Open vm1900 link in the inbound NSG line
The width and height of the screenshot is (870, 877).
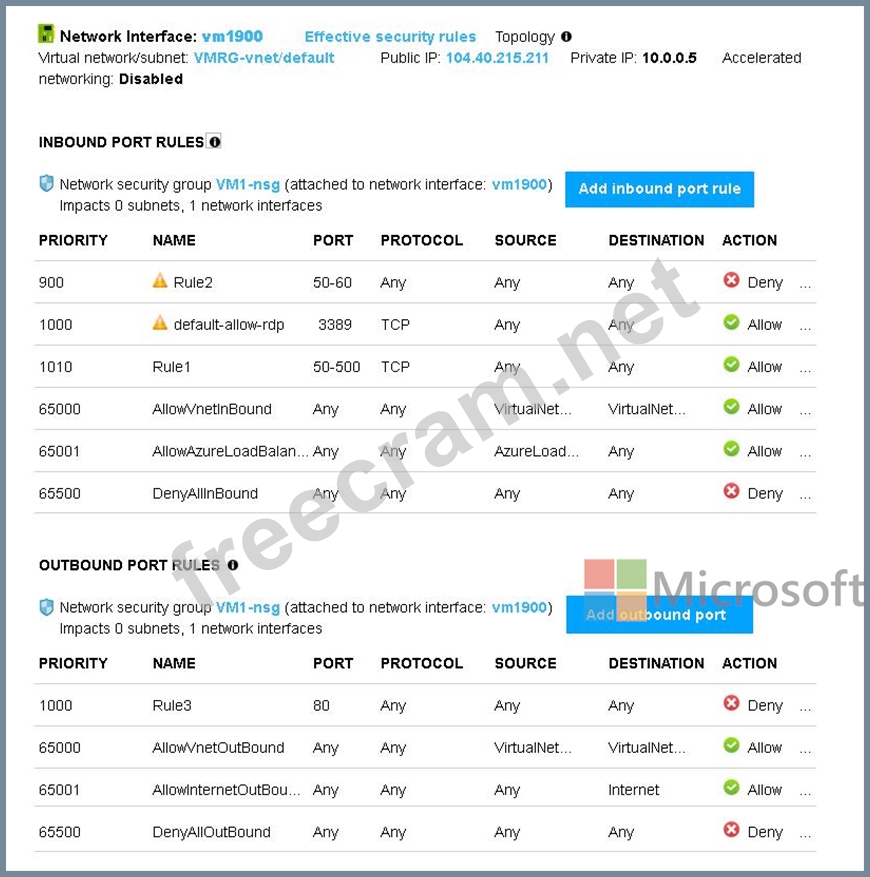pyautogui.click(x=519, y=185)
